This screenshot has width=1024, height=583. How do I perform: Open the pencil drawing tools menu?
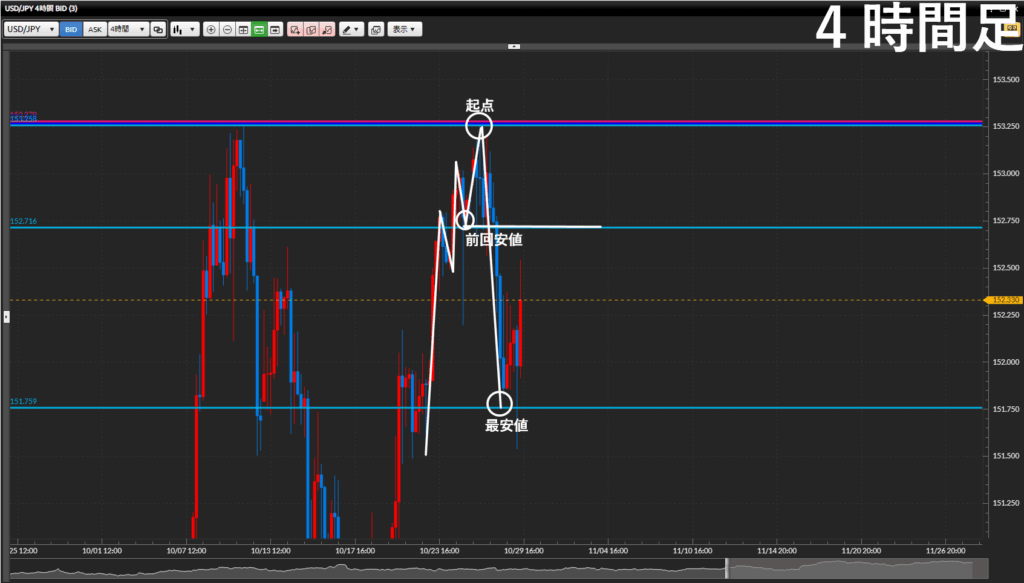coord(350,30)
